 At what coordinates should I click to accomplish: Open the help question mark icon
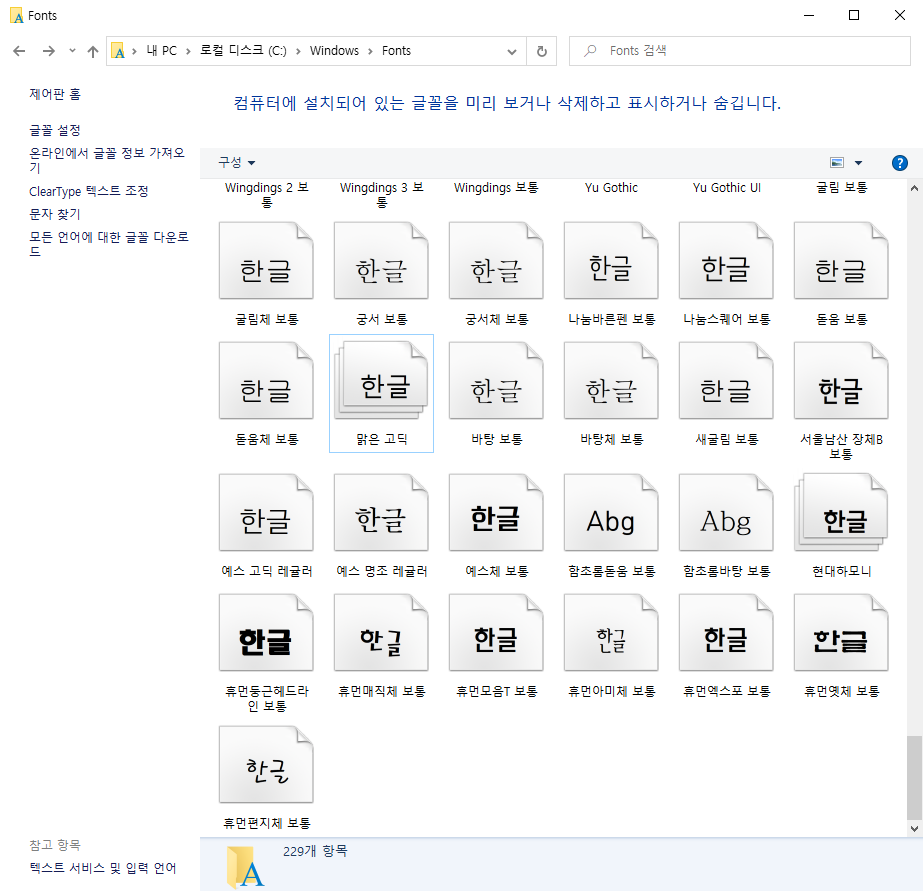pyautogui.click(x=899, y=163)
